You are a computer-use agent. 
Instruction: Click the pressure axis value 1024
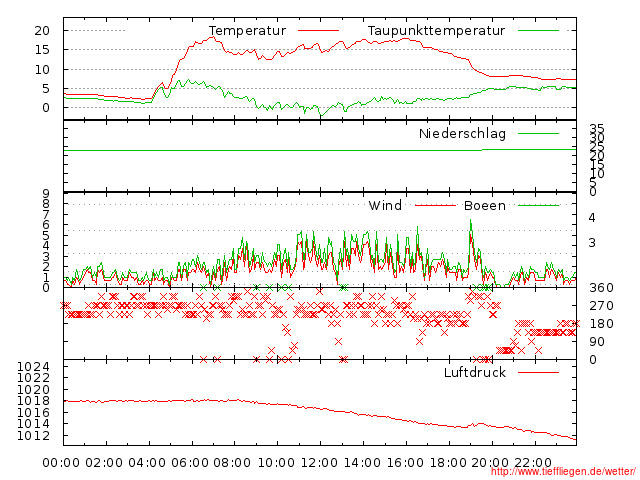[33, 367]
